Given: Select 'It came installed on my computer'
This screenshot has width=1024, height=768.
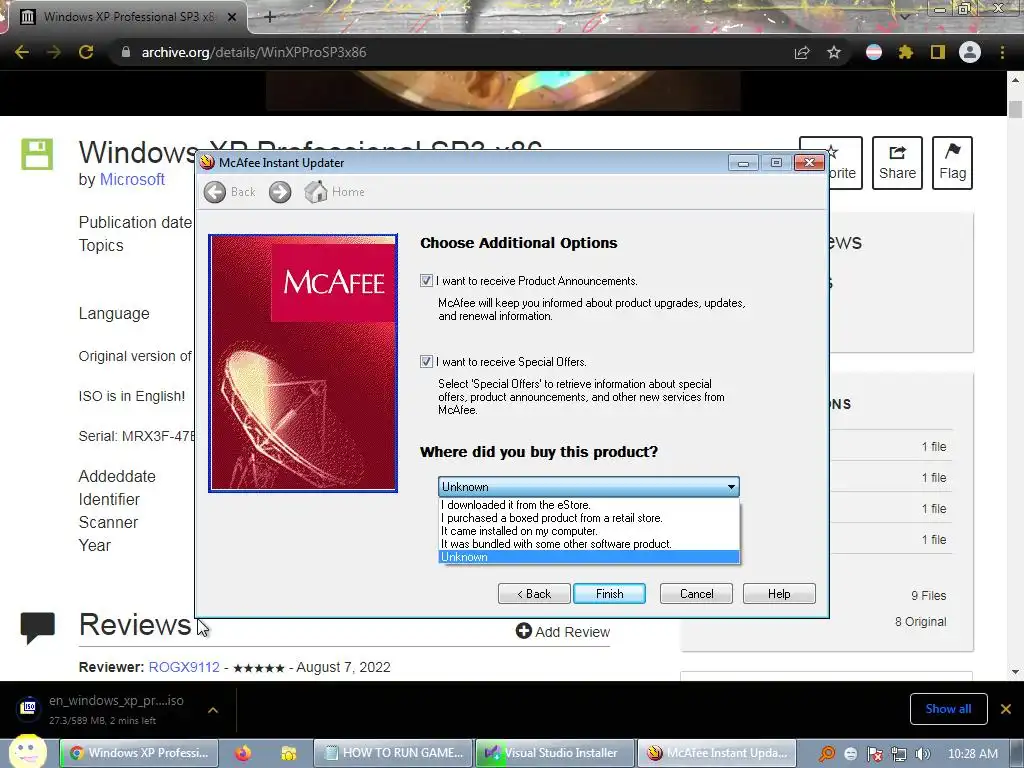Looking at the screenshot, I should click(588, 531).
